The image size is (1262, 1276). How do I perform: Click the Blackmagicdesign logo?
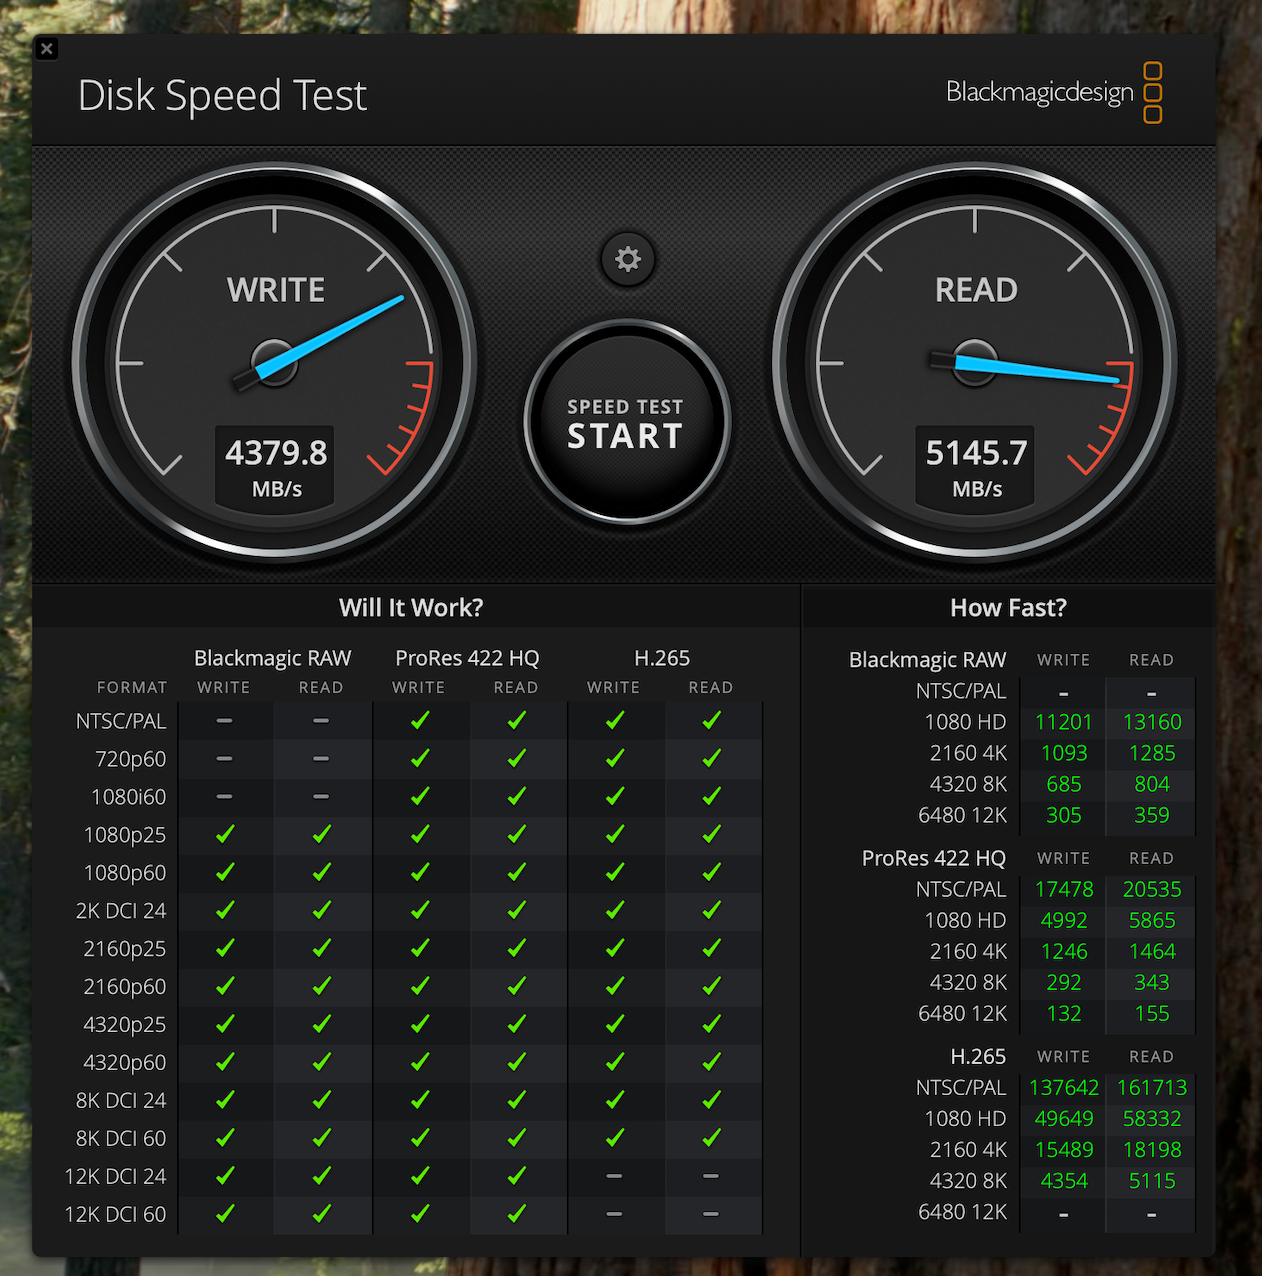(x=1054, y=93)
